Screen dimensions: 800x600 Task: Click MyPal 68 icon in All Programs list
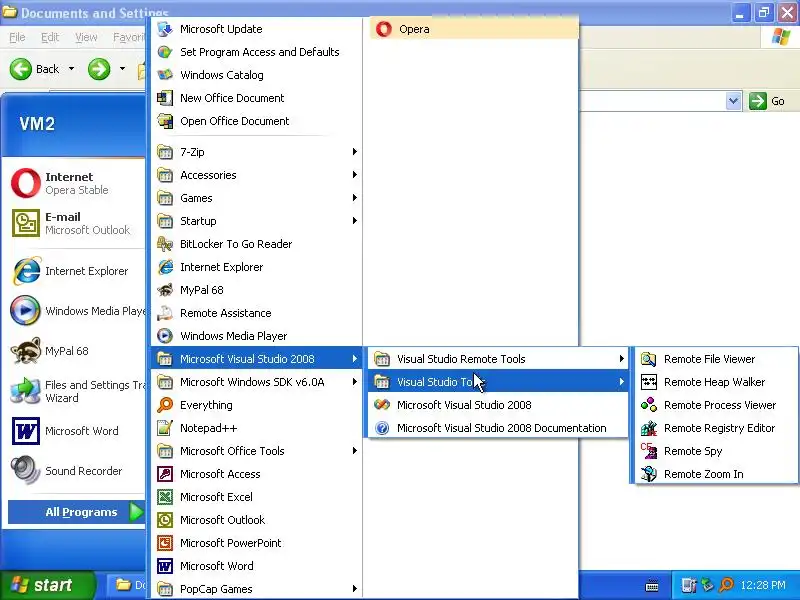[165, 290]
